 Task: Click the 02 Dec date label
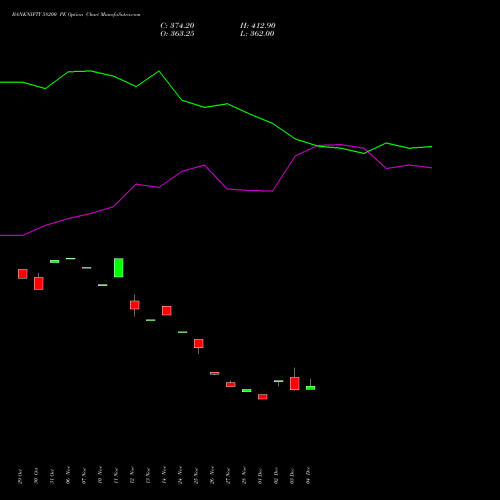point(276,475)
